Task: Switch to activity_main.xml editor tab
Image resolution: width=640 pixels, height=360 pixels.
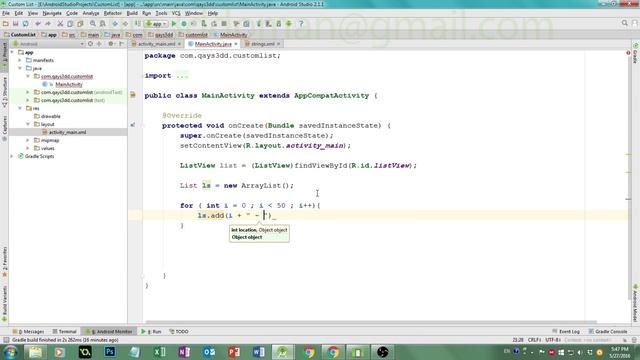Action: (157, 44)
